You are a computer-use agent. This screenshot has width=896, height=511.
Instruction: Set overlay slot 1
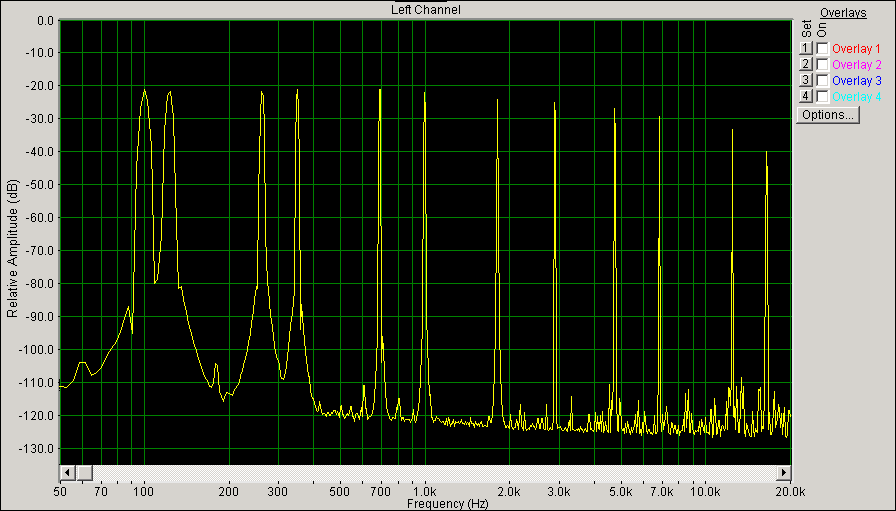click(x=806, y=49)
